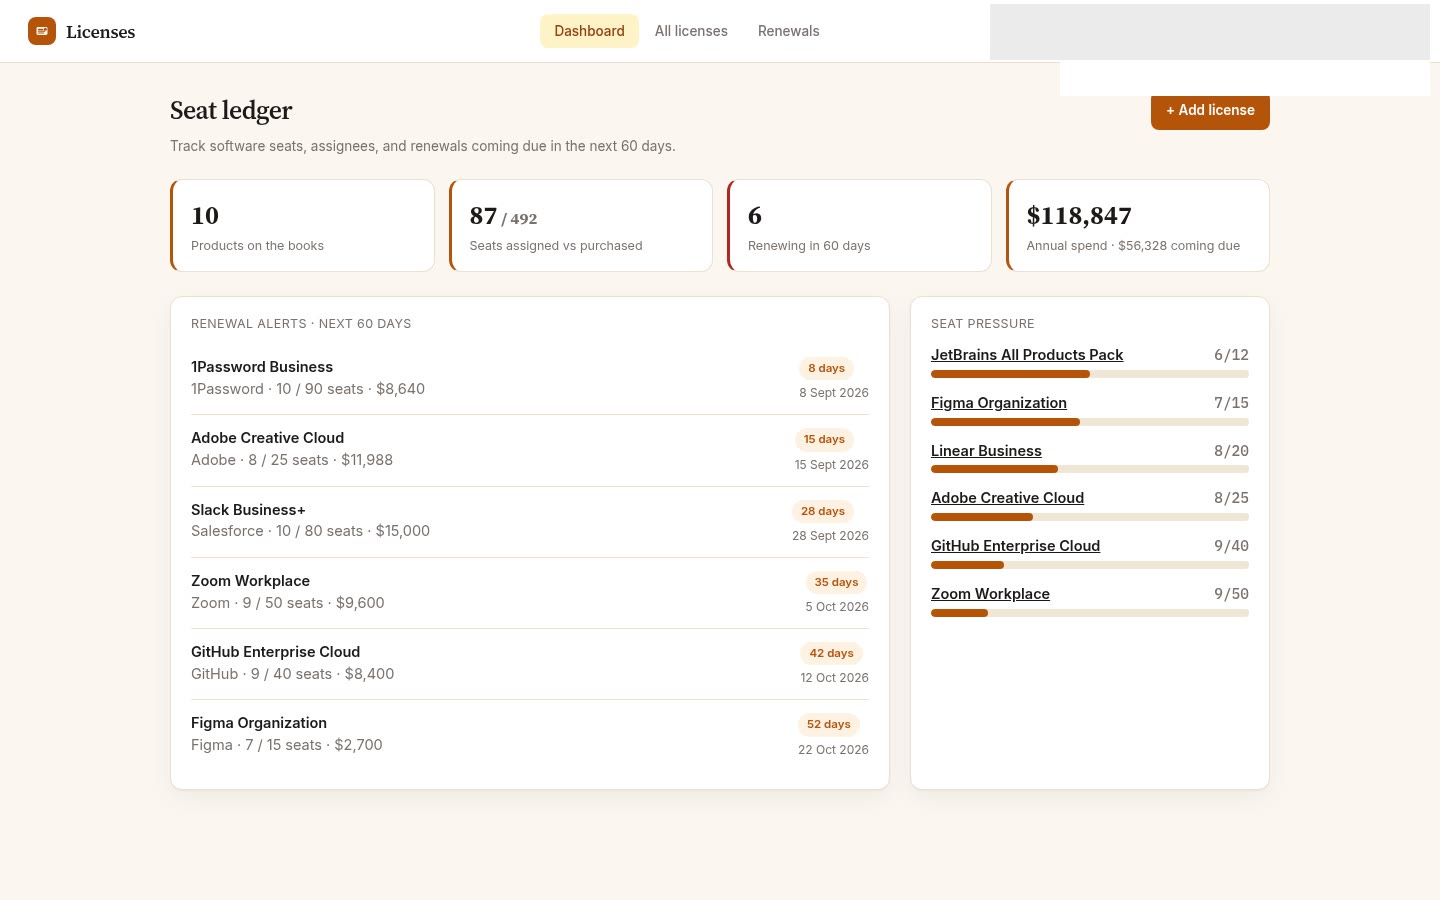The height and width of the screenshot is (900, 1440).
Task: Click the GitHub 9 / 40 seats $8,400 line
Action: [x=292, y=674]
